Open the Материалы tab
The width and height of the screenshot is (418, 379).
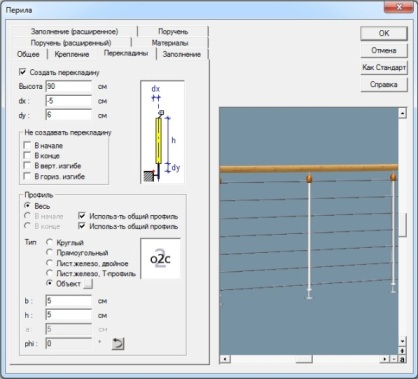[170, 43]
